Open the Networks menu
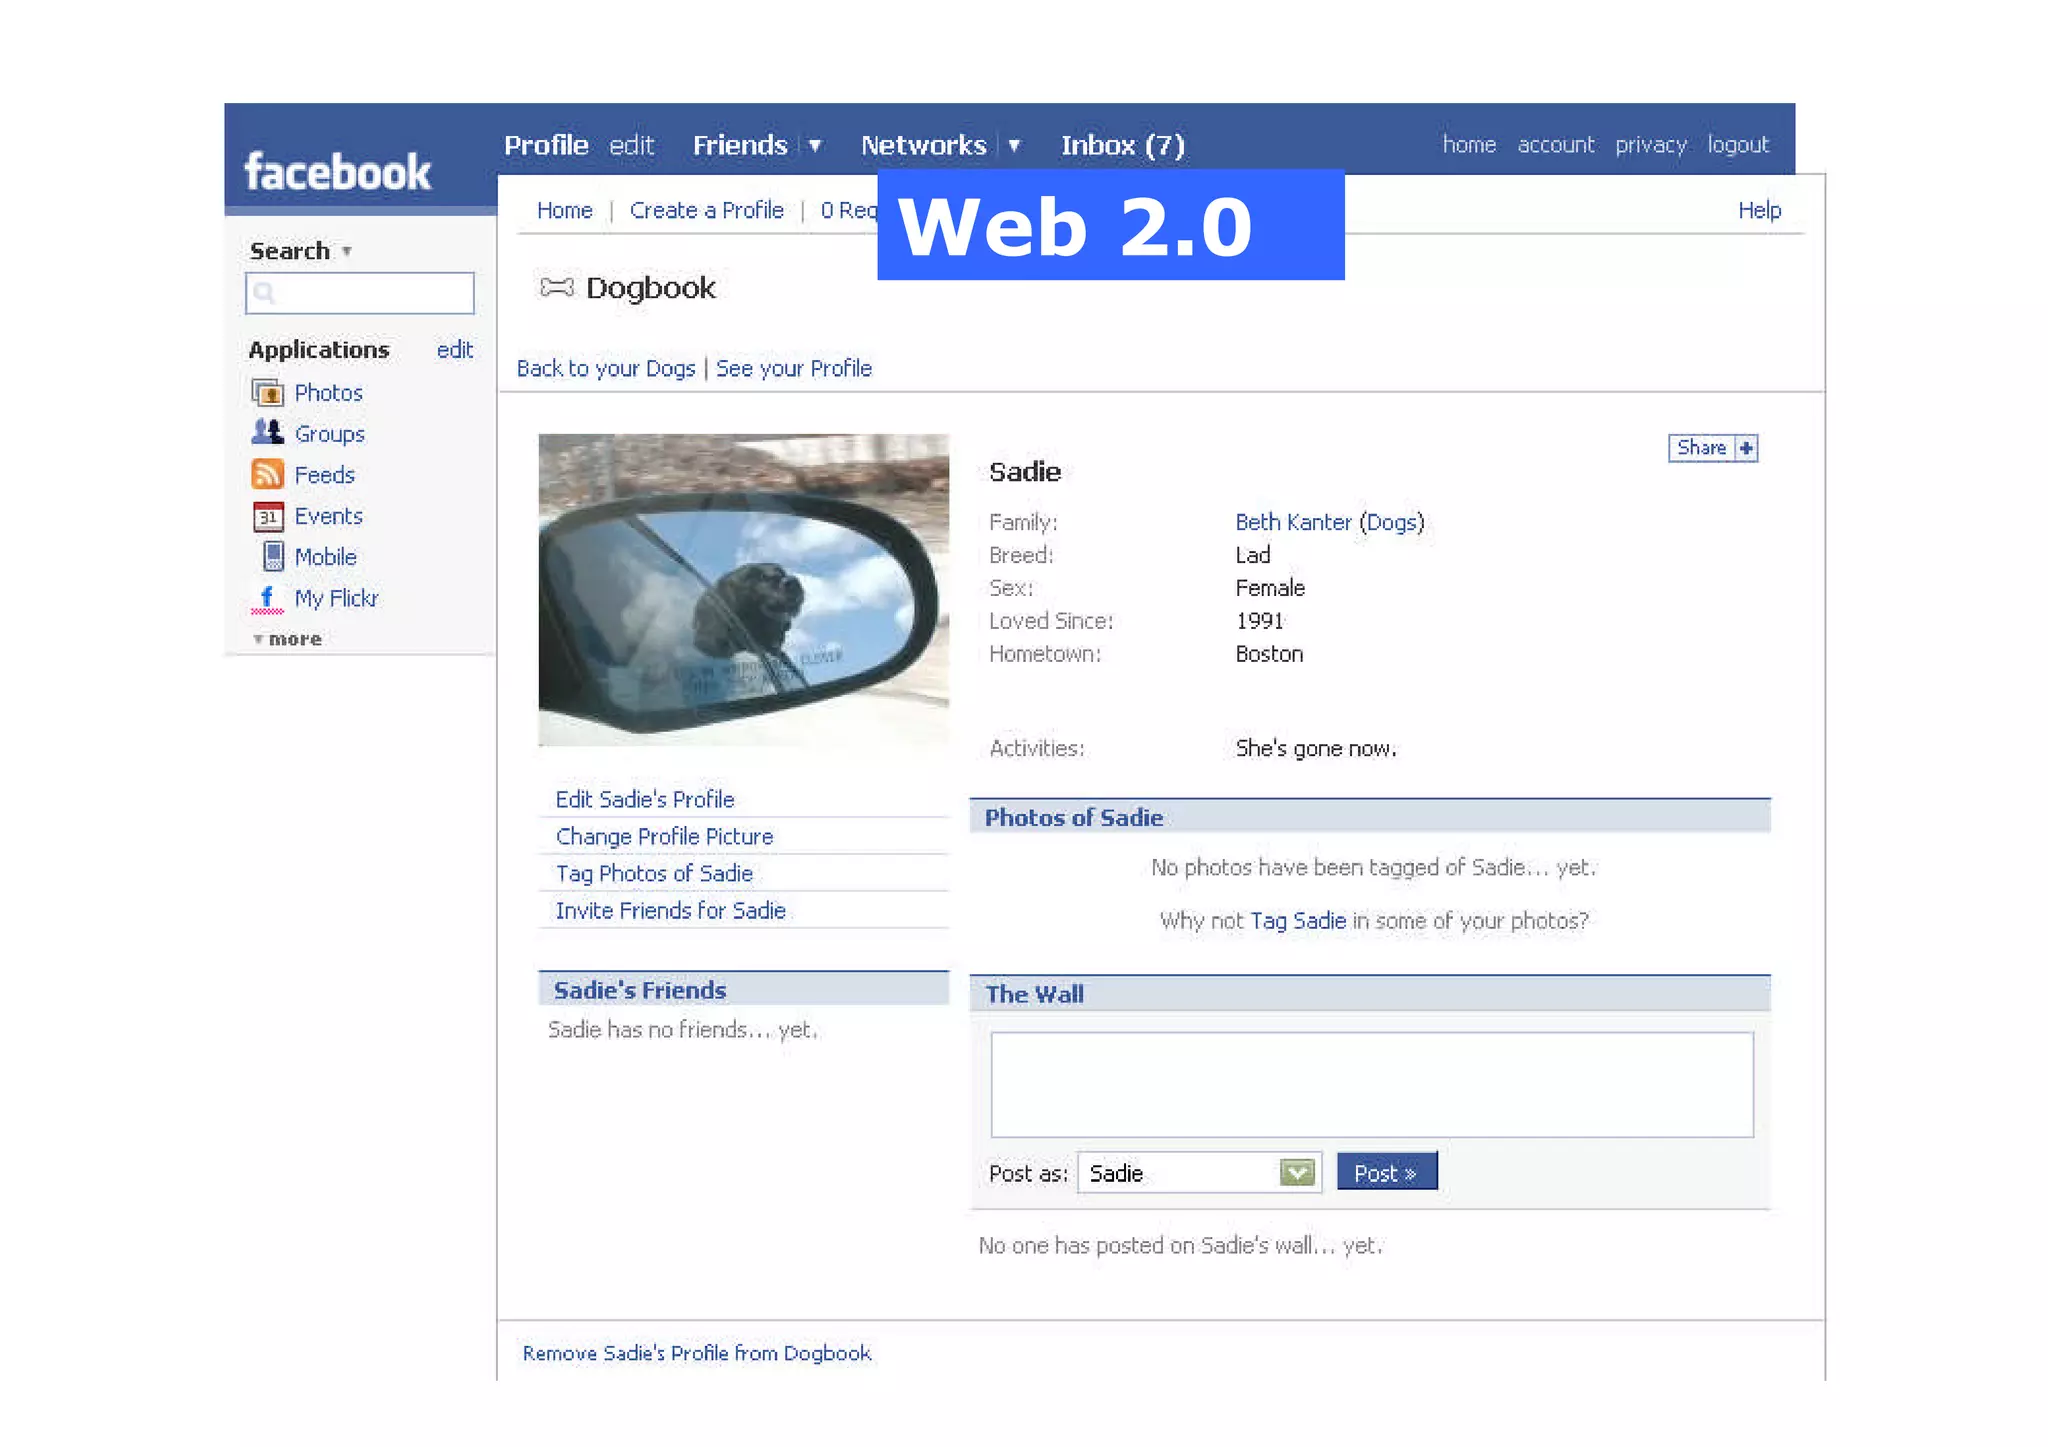This screenshot has height=1447, width=2048. (924, 146)
